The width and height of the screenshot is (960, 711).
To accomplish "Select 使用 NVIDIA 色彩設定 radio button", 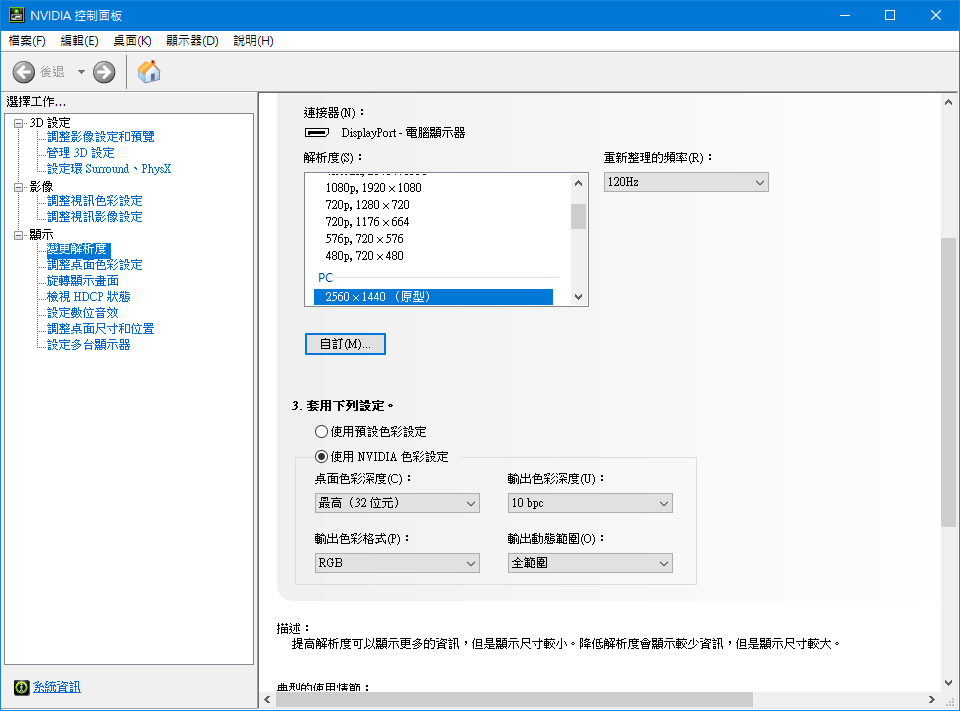I will point(321,456).
